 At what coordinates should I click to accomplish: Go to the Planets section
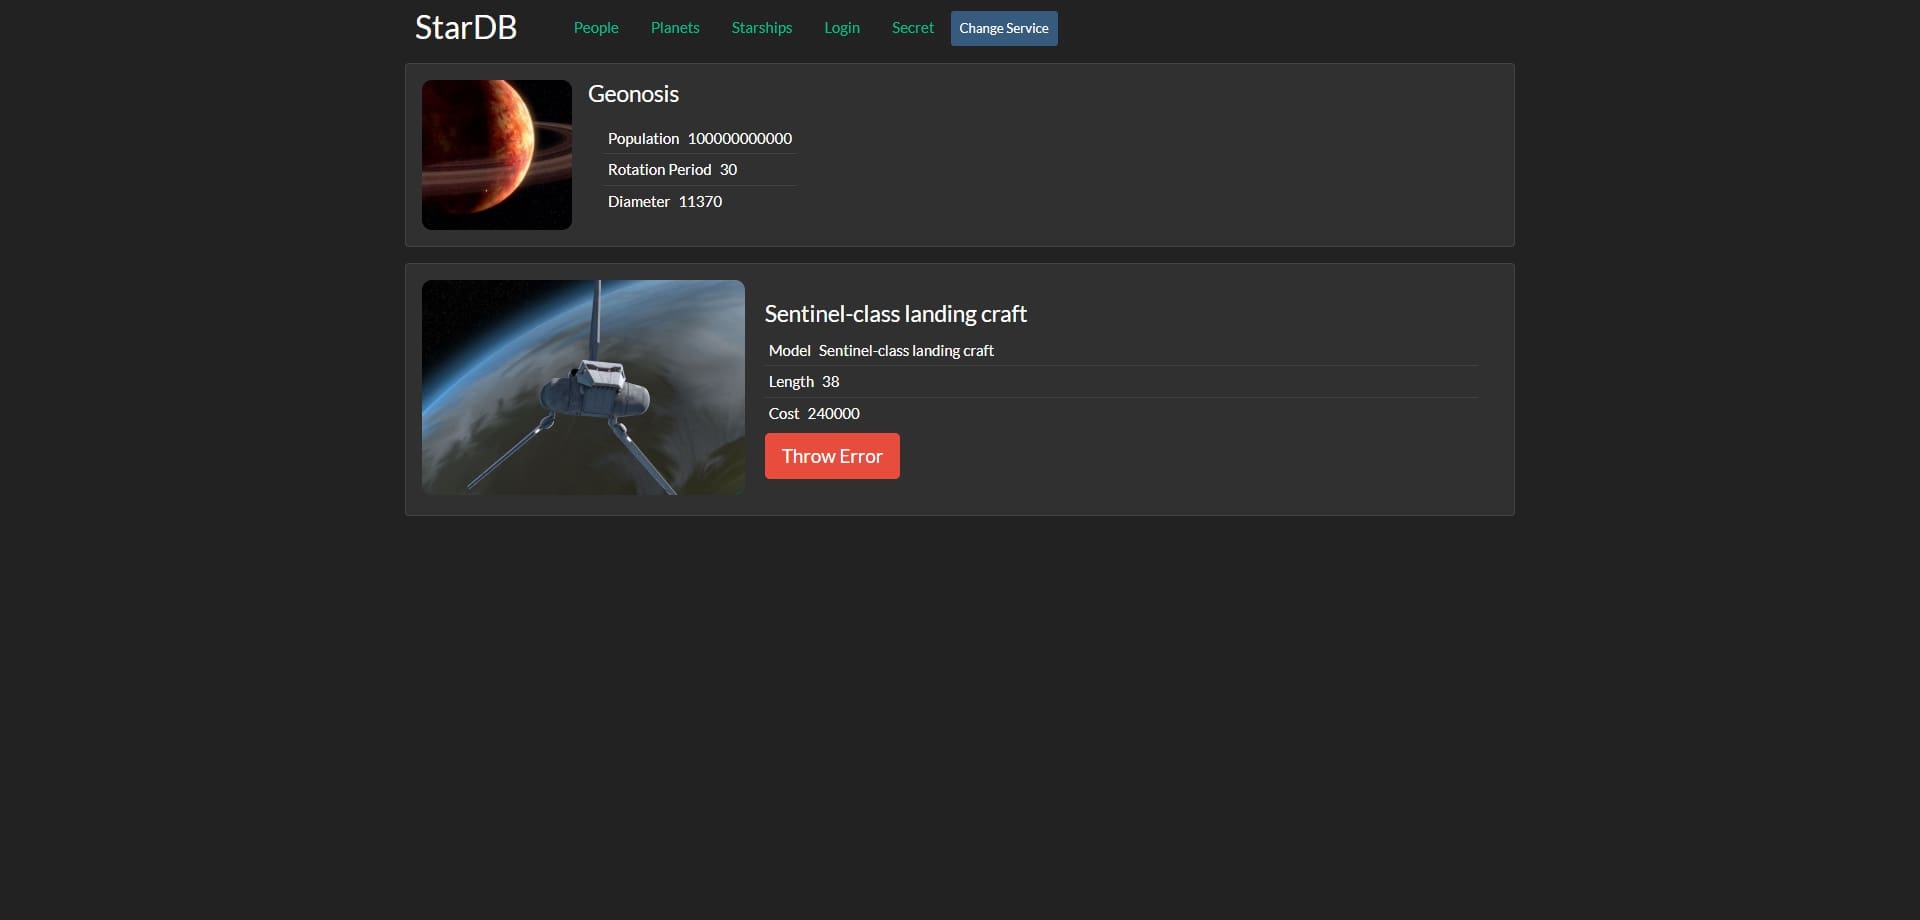pyautogui.click(x=675, y=28)
